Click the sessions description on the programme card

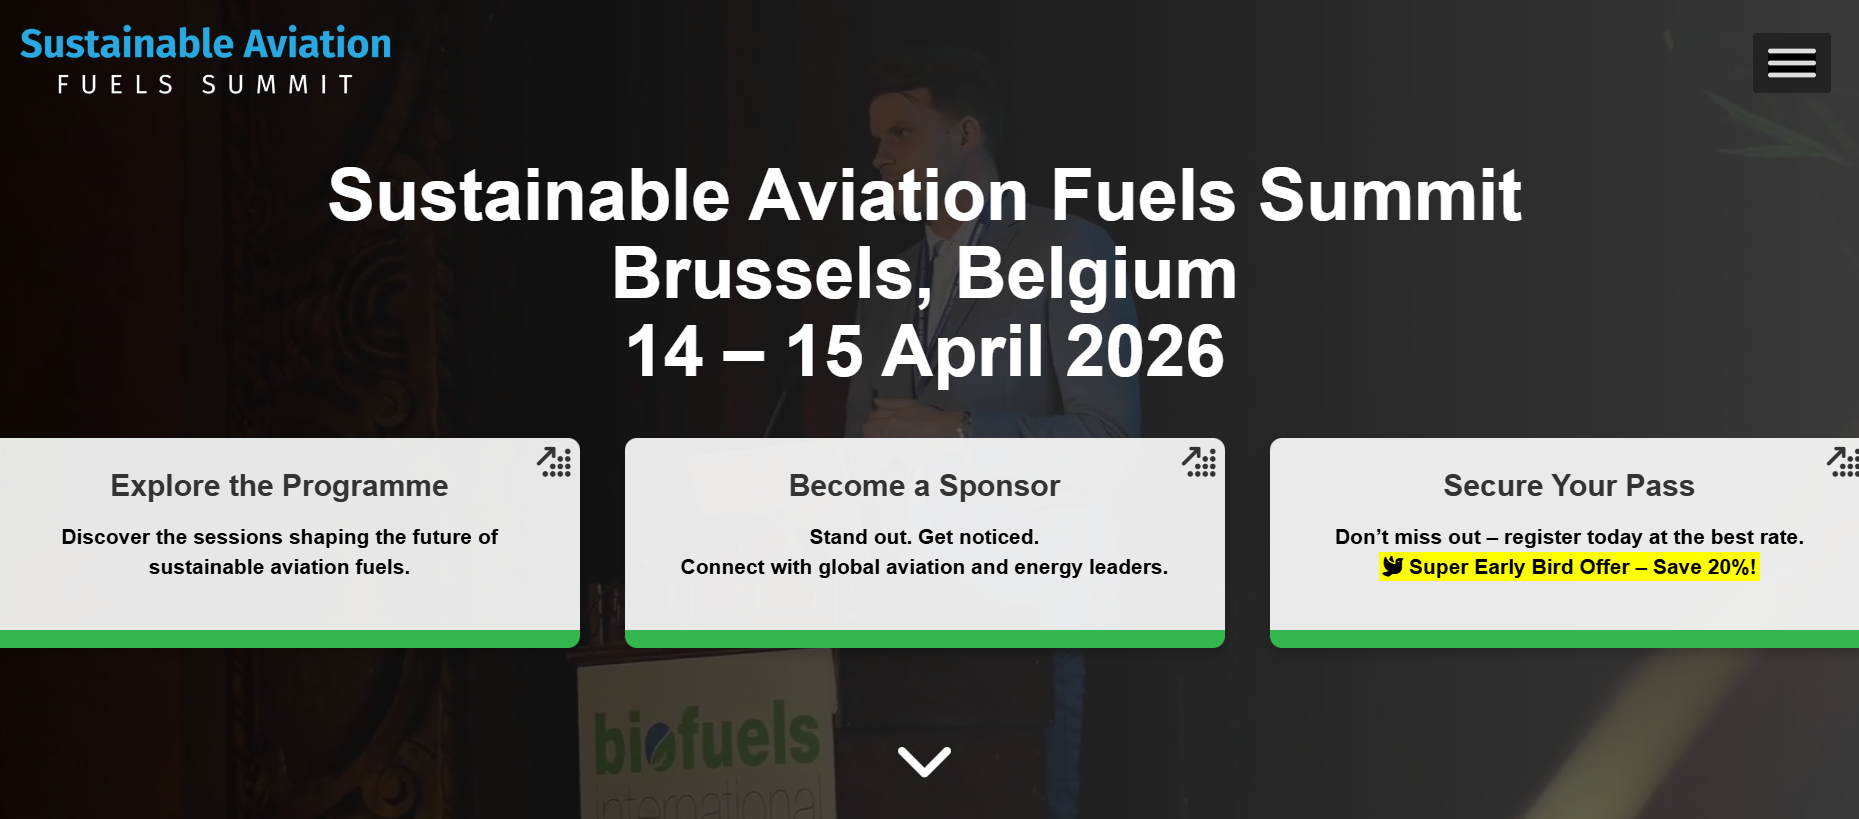click(x=279, y=551)
